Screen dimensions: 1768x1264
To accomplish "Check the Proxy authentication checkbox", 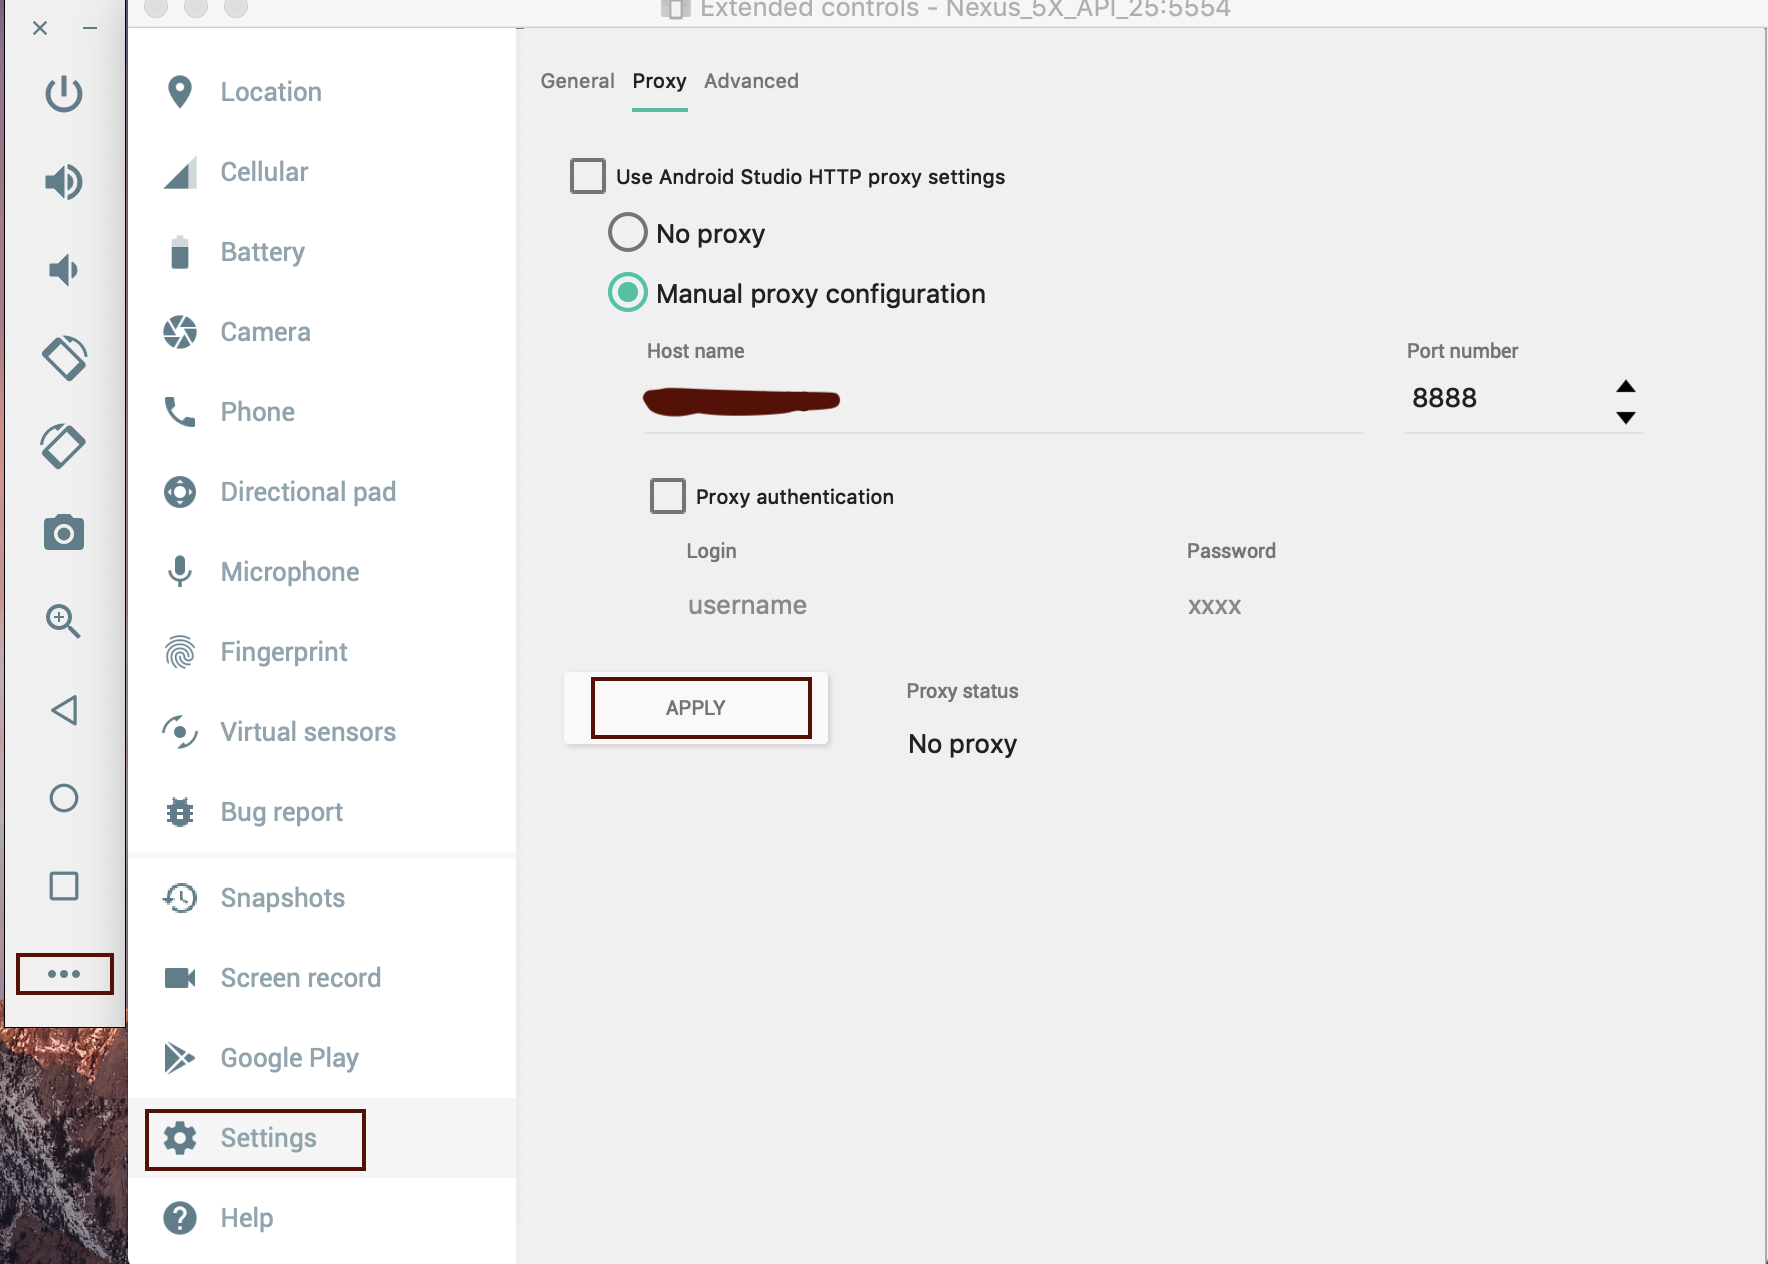I will tap(668, 496).
